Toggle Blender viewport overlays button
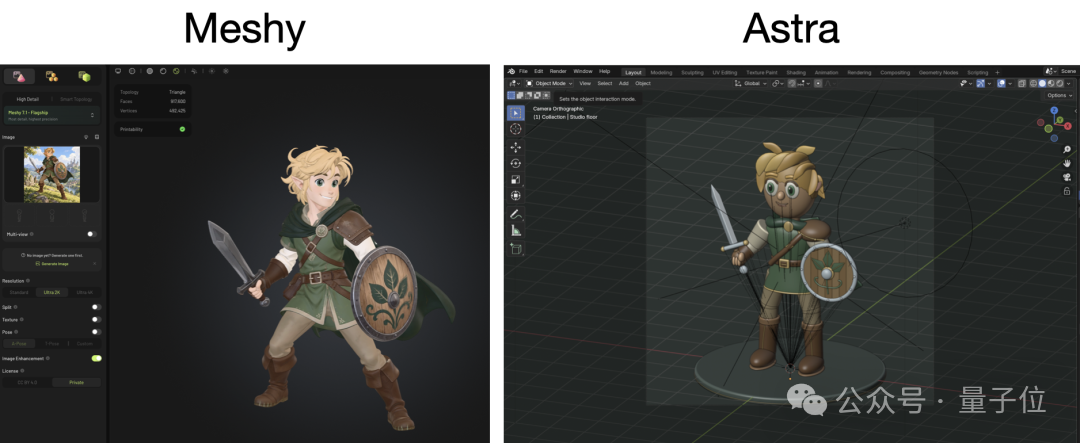This screenshot has width=1080, height=443. tap(1001, 83)
